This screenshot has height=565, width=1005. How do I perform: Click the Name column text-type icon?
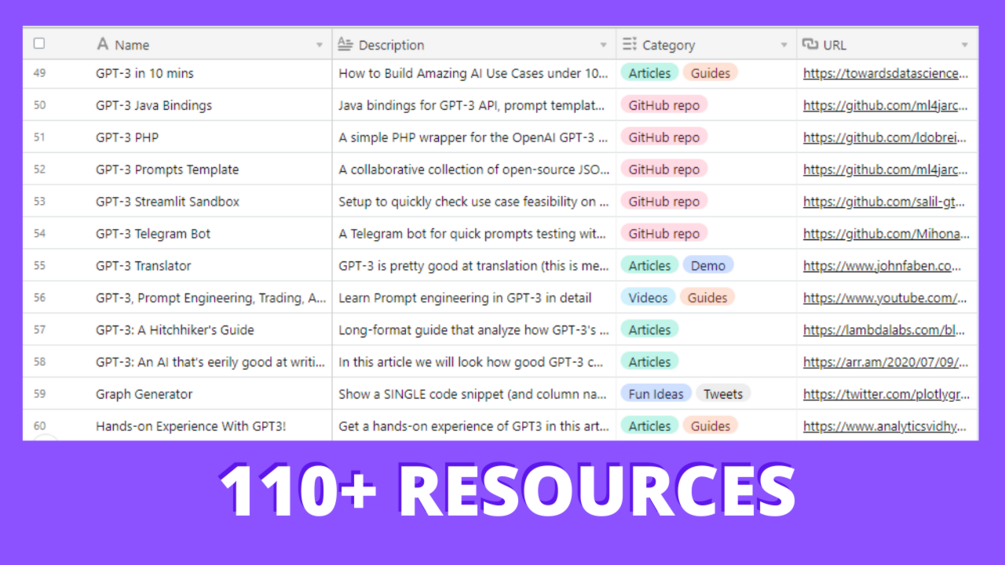coord(102,44)
